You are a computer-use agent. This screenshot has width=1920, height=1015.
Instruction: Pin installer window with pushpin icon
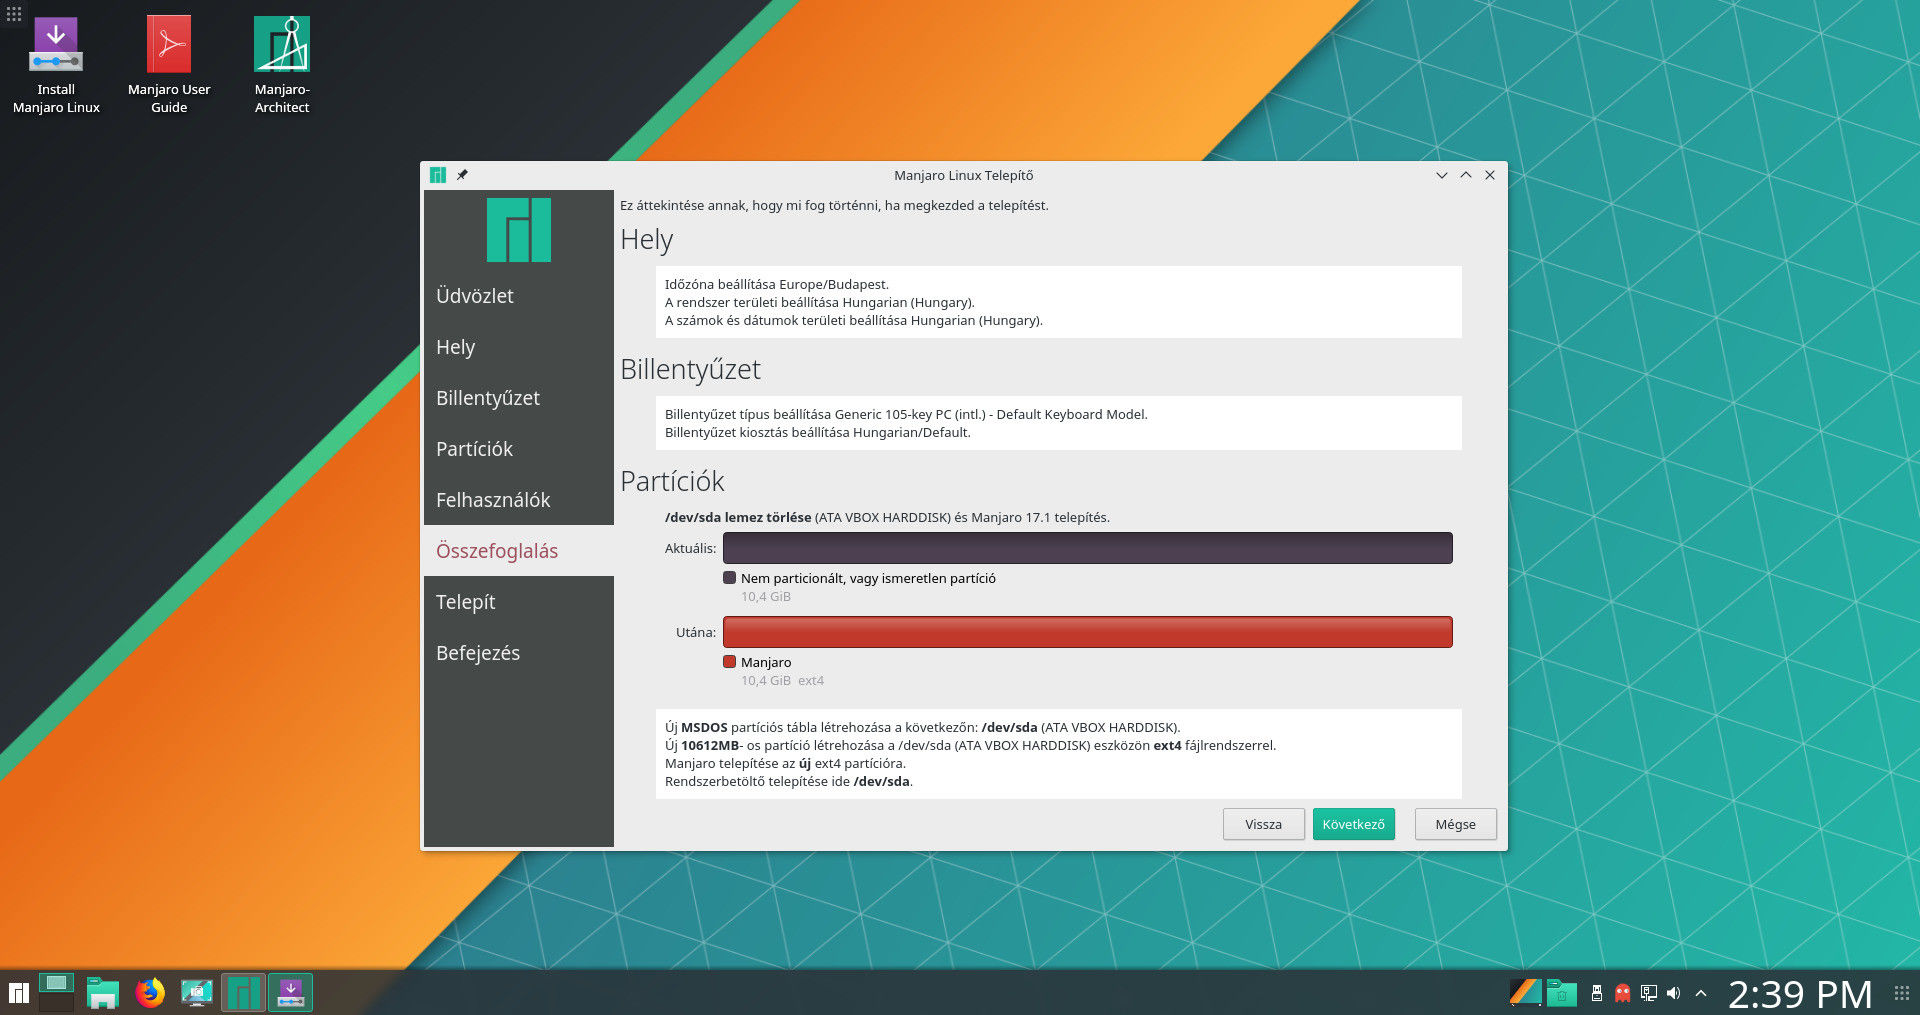(x=462, y=175)
